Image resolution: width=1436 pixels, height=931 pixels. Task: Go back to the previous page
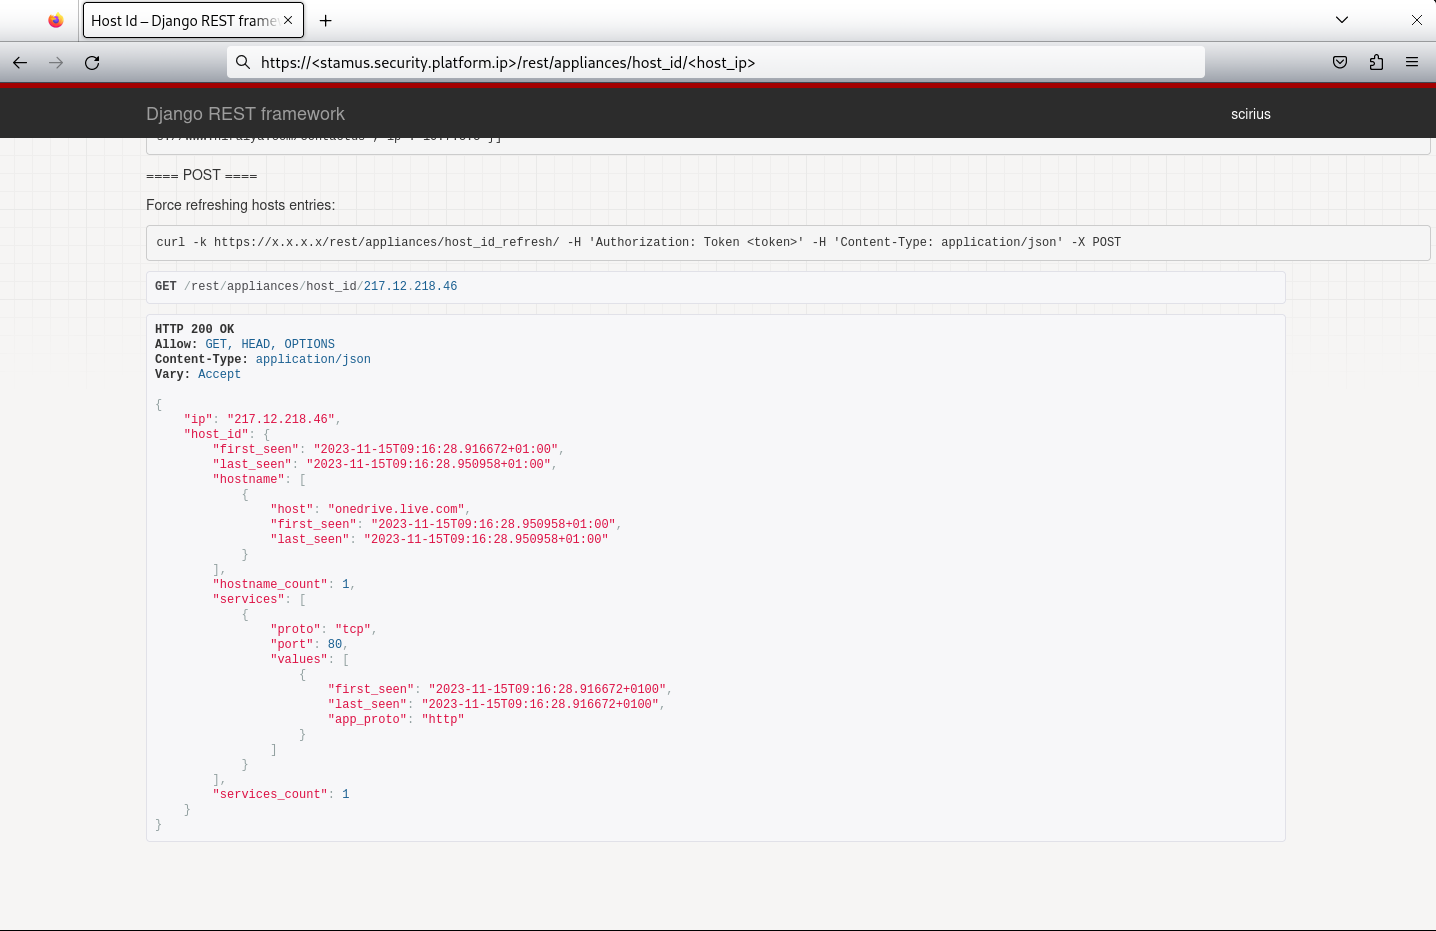[20, 62]
